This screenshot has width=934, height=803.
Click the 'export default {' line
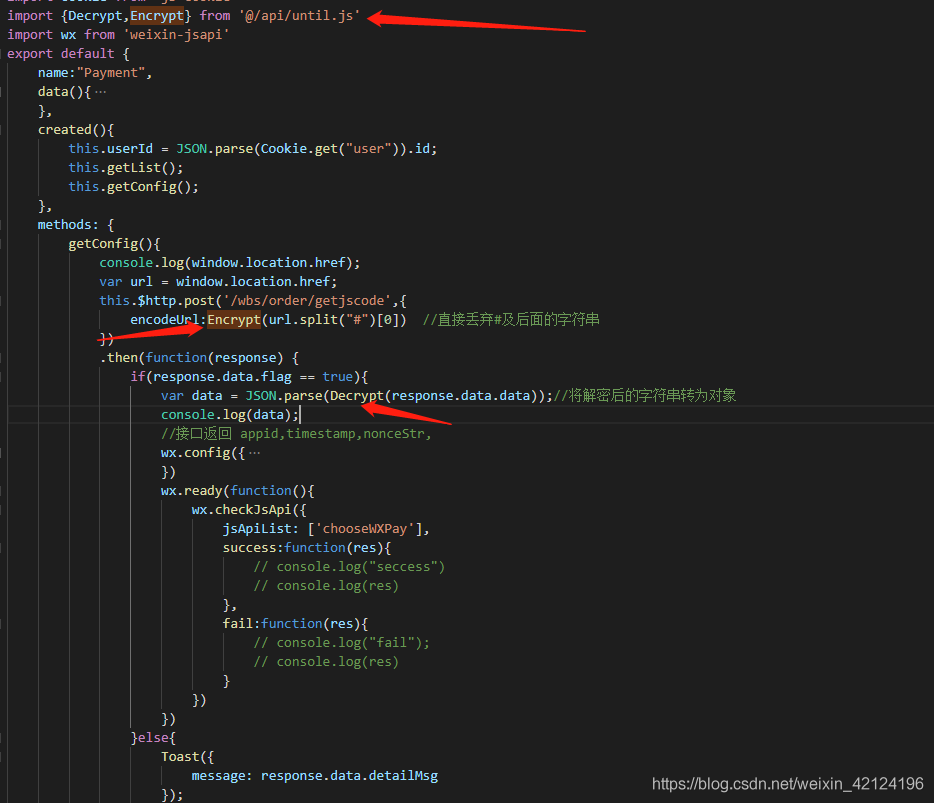69,54
